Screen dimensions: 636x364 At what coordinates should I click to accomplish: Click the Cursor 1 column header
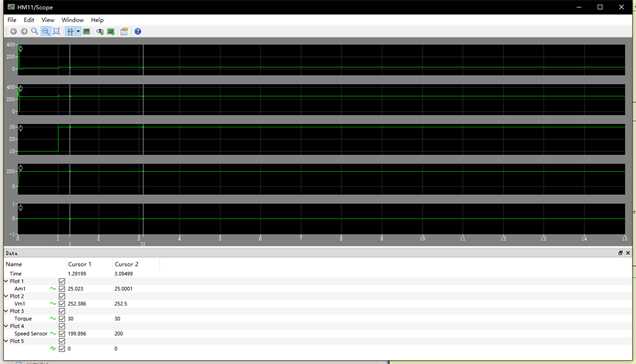pyautogui.click(x=80, y=264)
